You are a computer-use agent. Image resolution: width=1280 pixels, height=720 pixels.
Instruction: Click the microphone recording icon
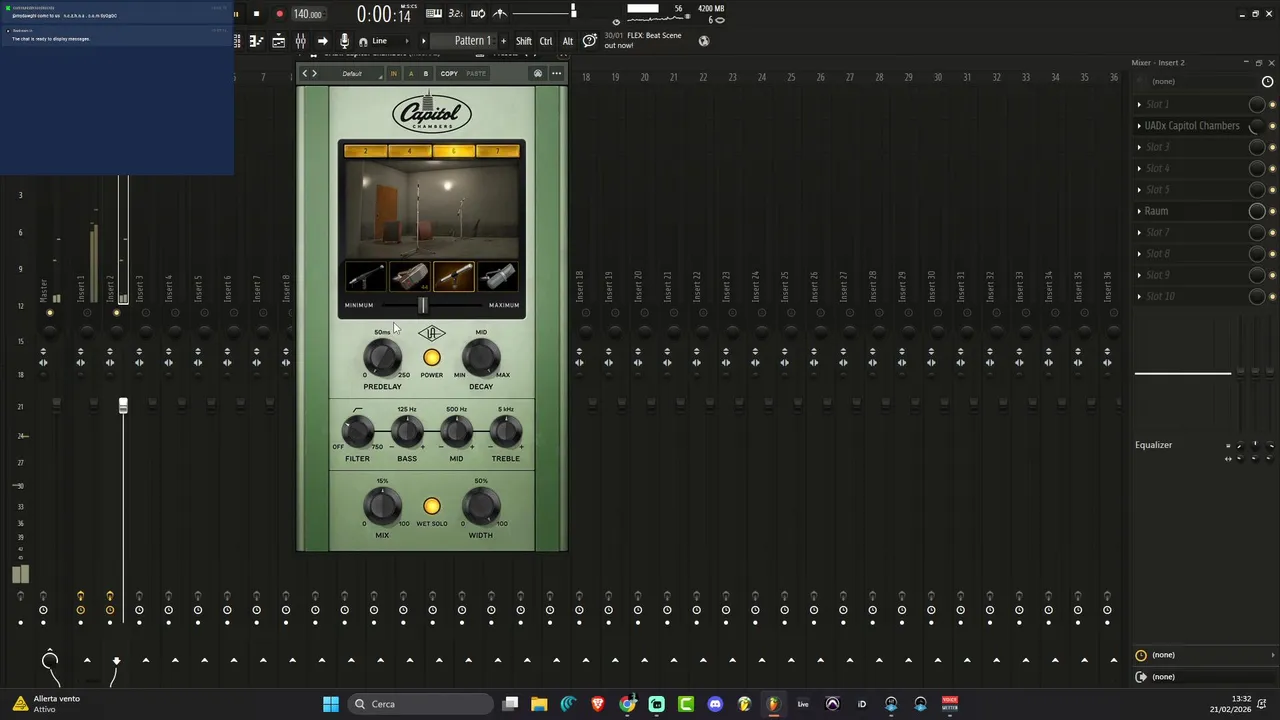pos(344,41)
